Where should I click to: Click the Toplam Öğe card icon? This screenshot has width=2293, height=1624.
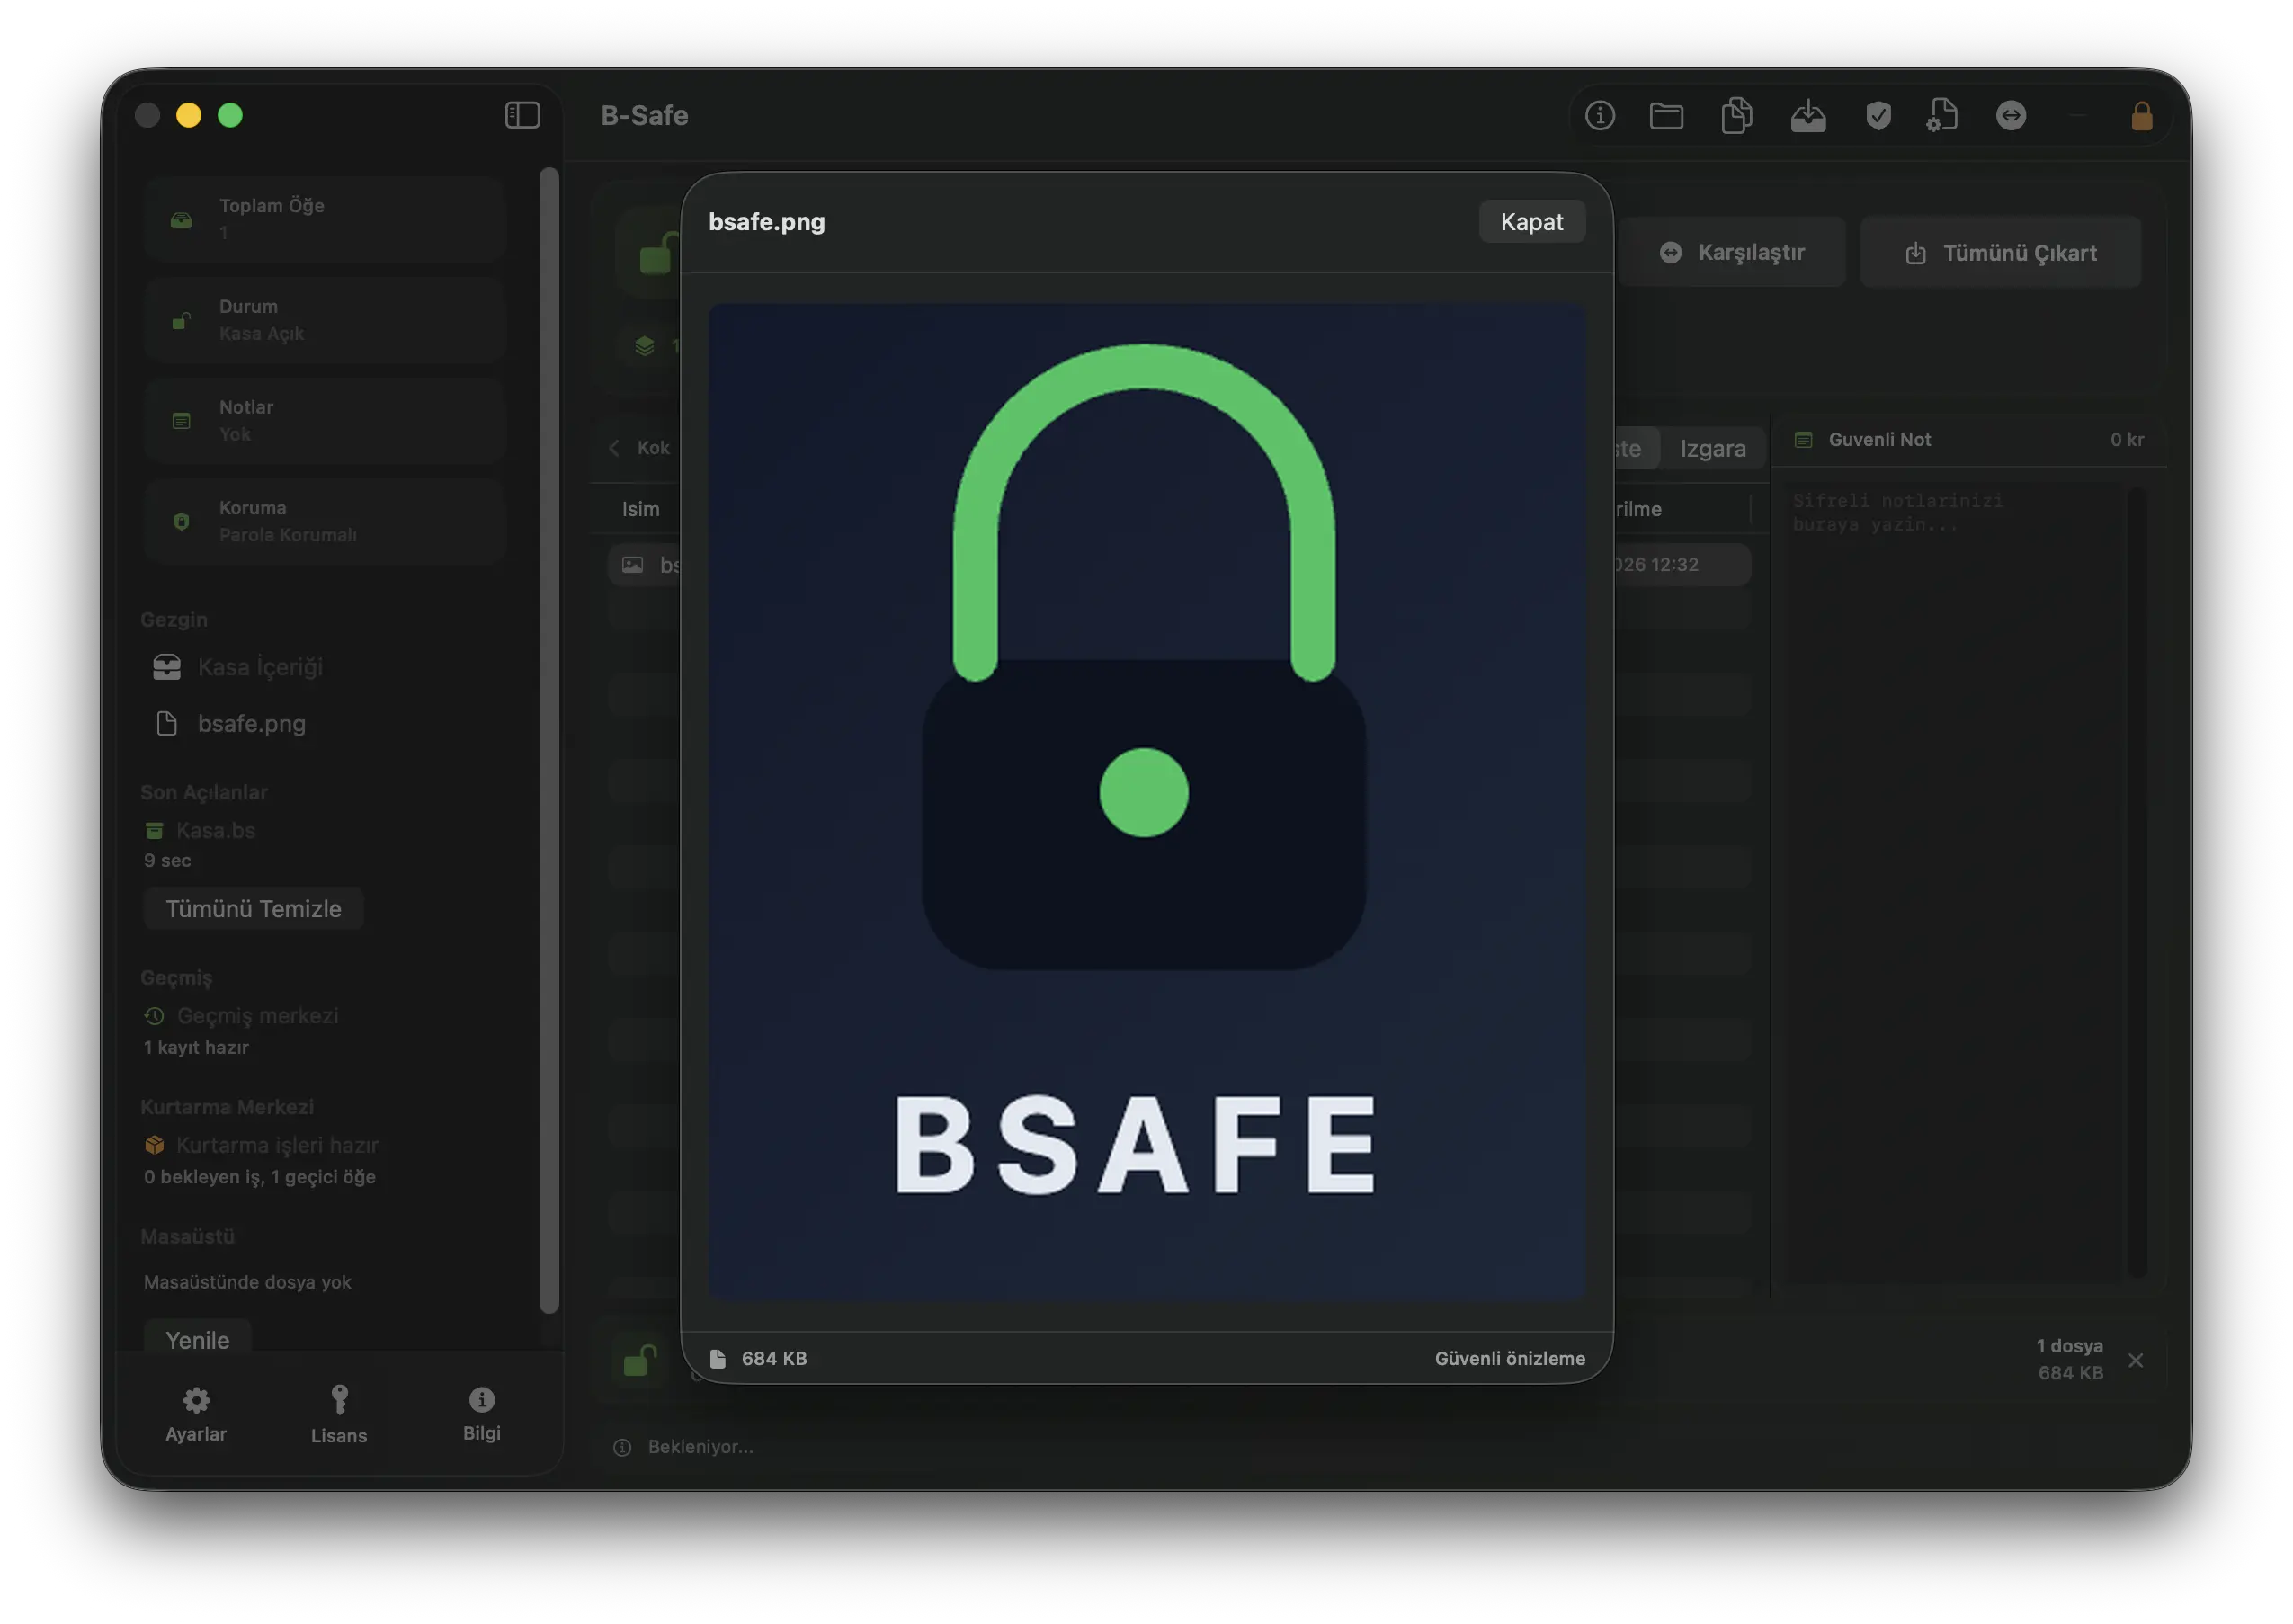click(181, 220)
